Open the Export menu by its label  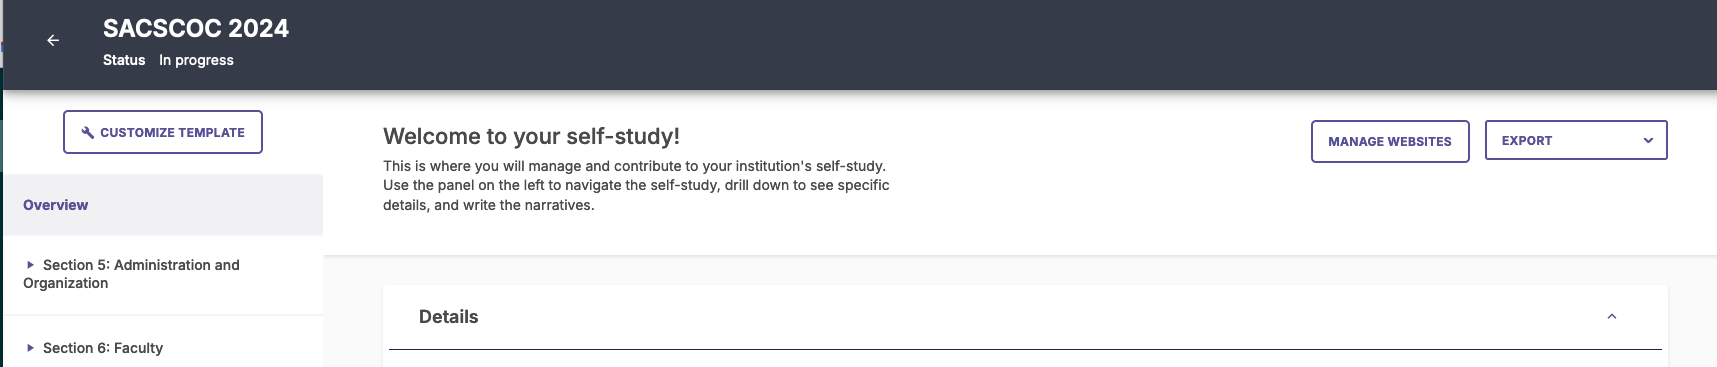(x=1527, y=141)
